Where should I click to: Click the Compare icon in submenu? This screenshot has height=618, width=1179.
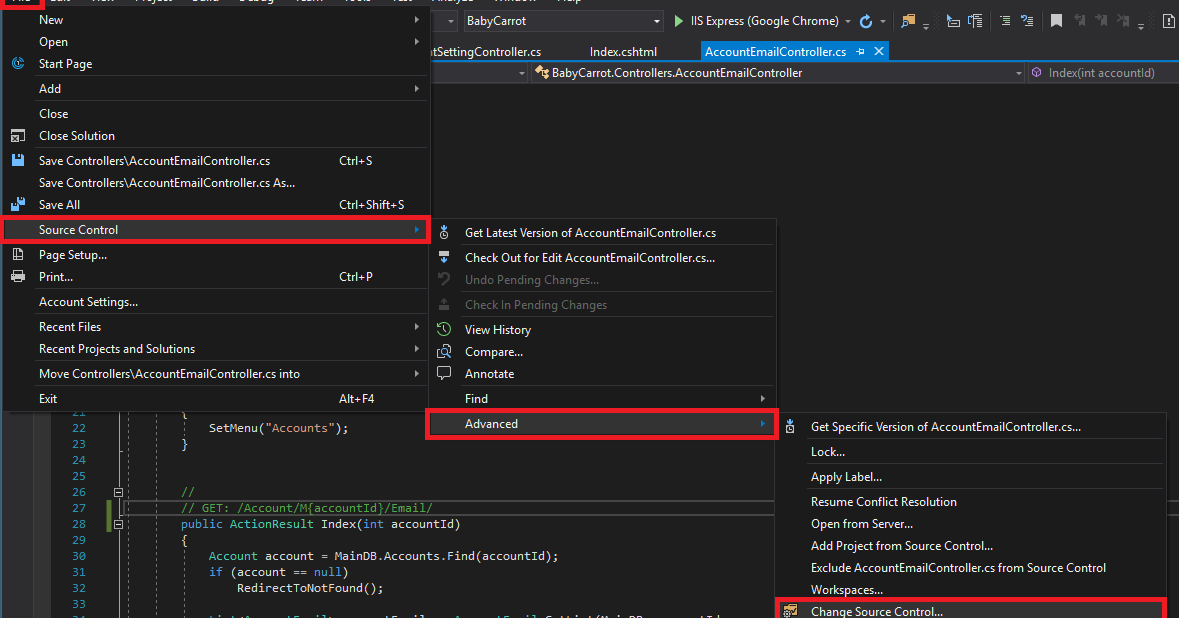(444, 352)
